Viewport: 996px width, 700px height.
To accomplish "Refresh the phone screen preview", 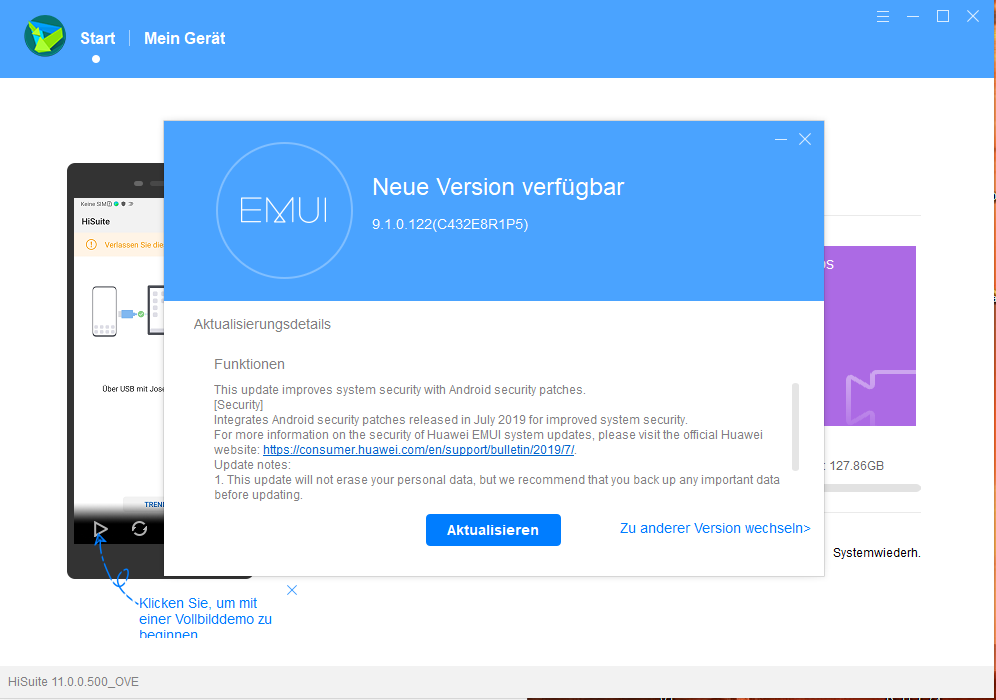I will (x=139, y=528).
